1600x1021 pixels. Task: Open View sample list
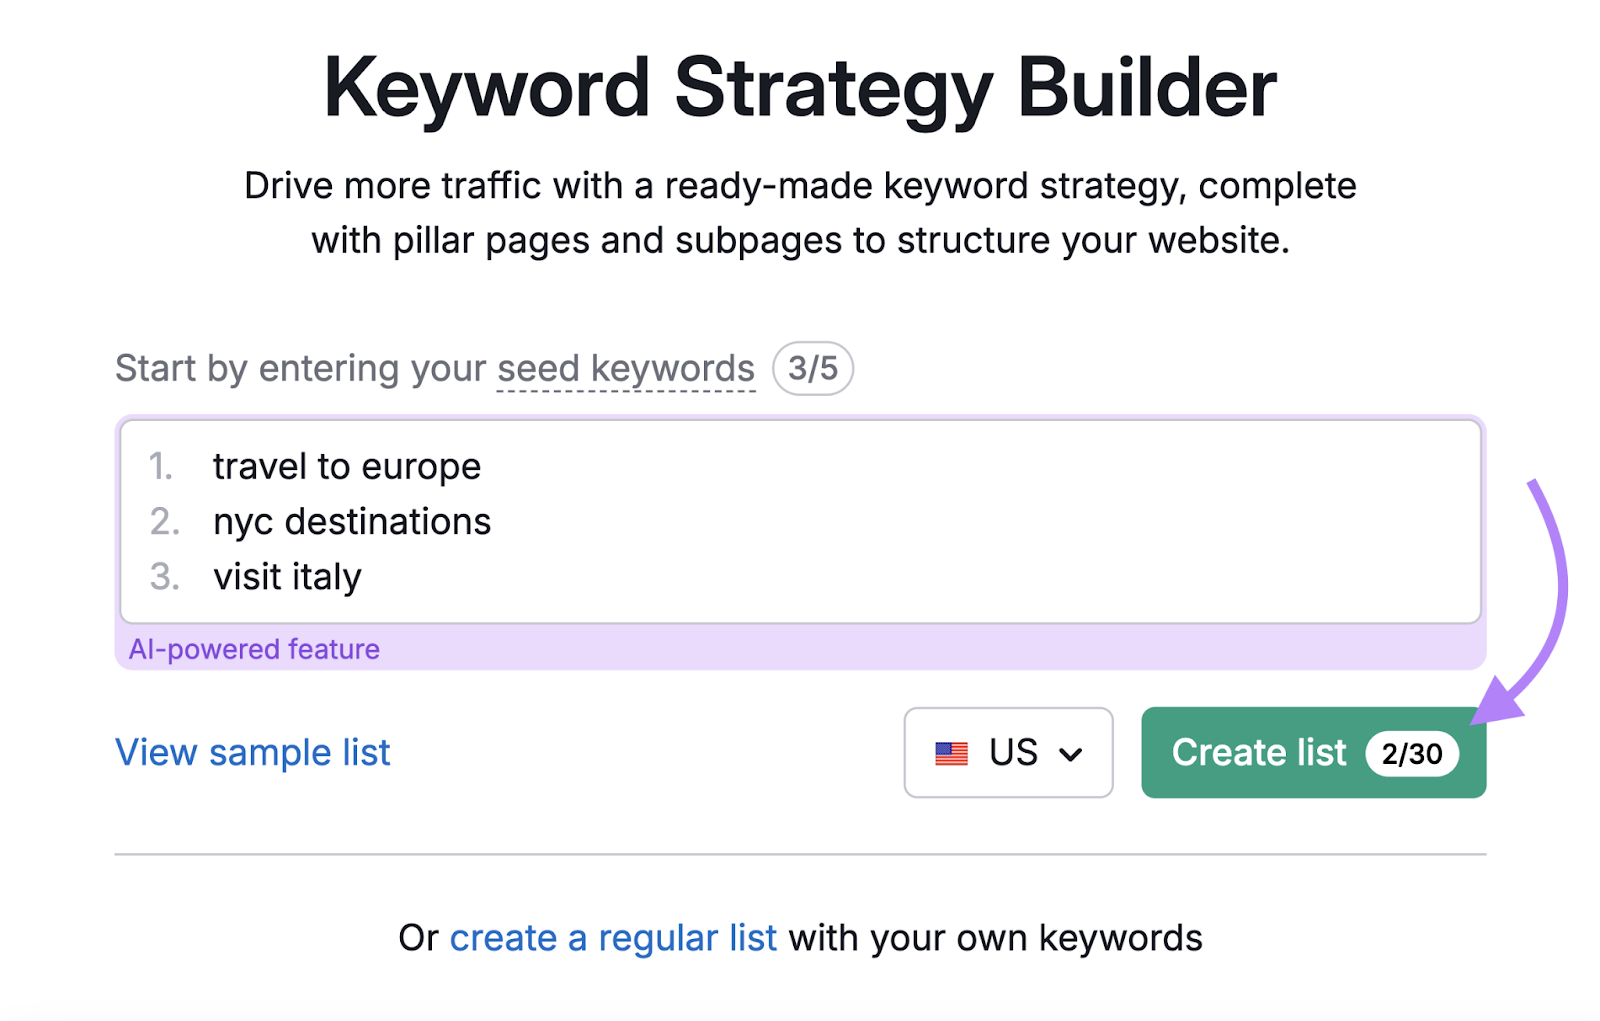tap(253, 753)
